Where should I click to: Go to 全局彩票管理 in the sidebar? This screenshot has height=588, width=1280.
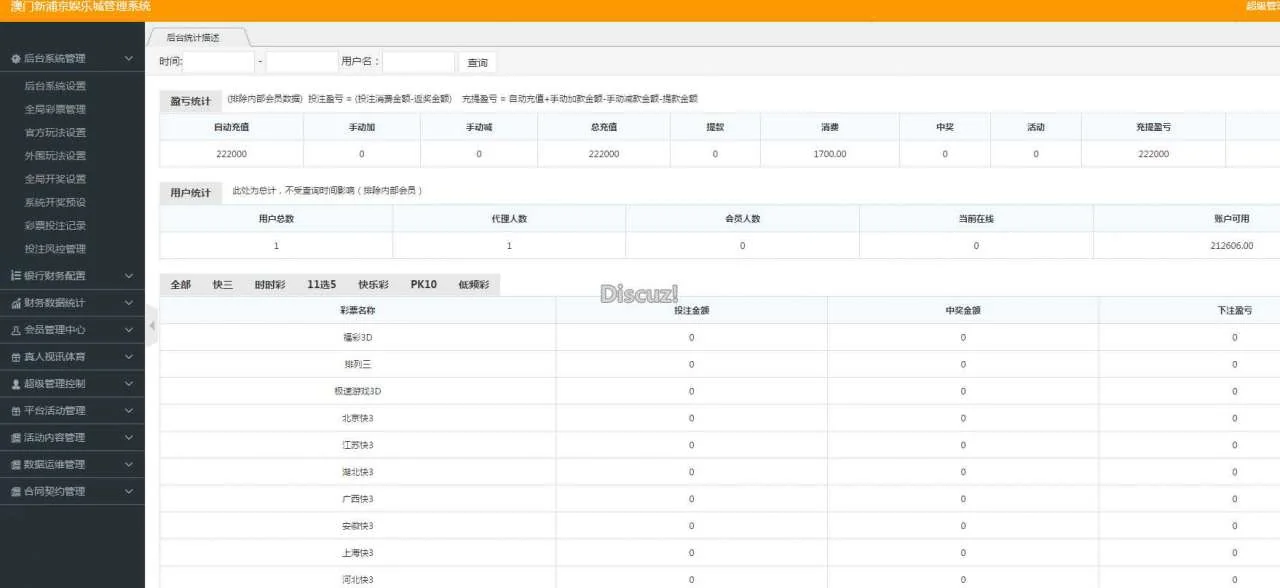pos(55,110)
